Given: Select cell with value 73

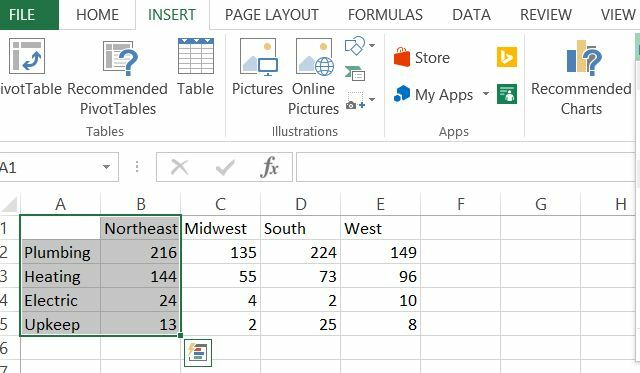Looking at the screenshot, I should click(300, 276).
